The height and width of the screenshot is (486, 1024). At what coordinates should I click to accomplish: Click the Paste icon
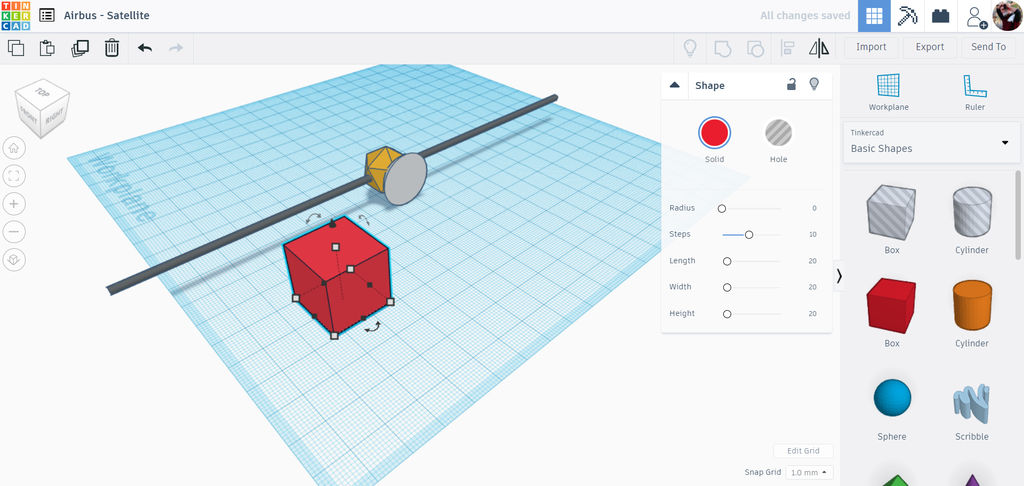click(47, 48)
